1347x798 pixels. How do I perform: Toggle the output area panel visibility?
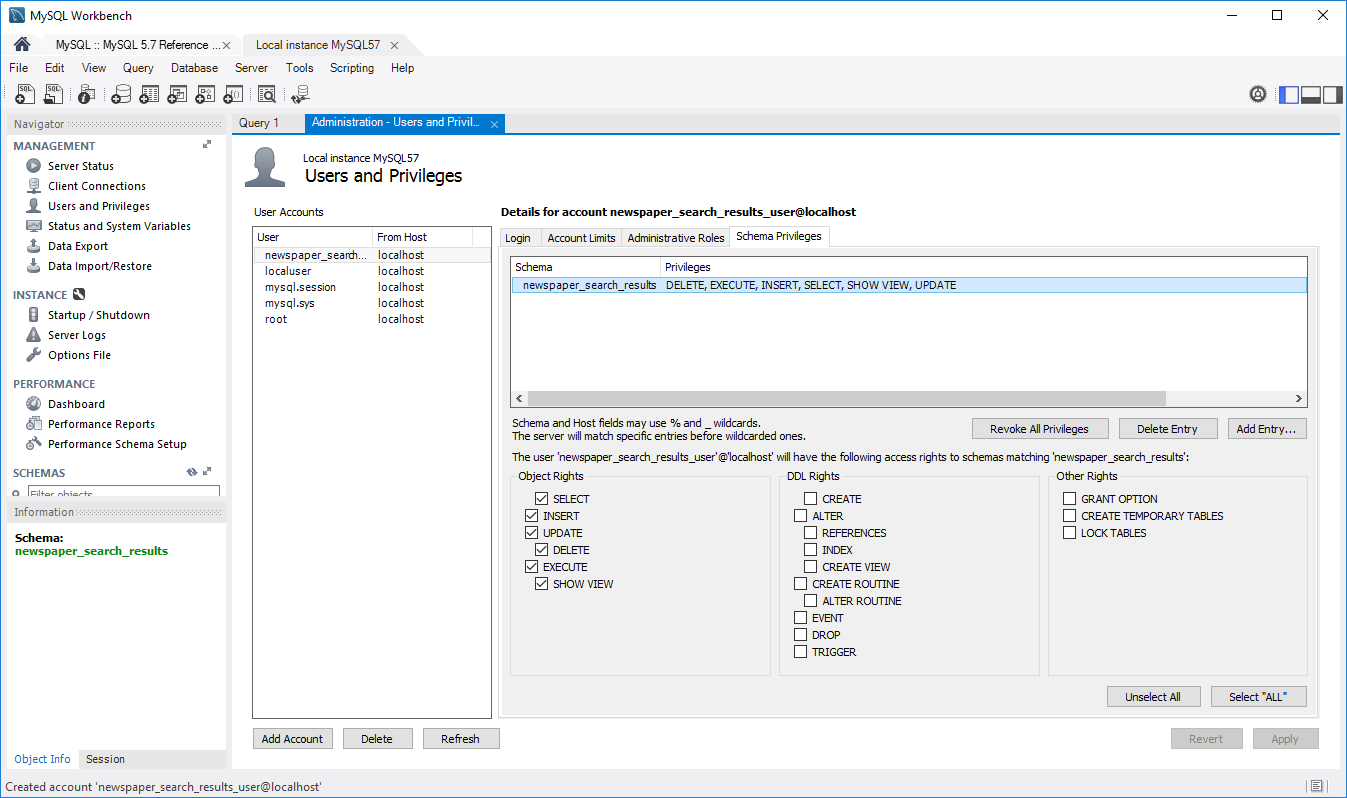click(1311, 93)
